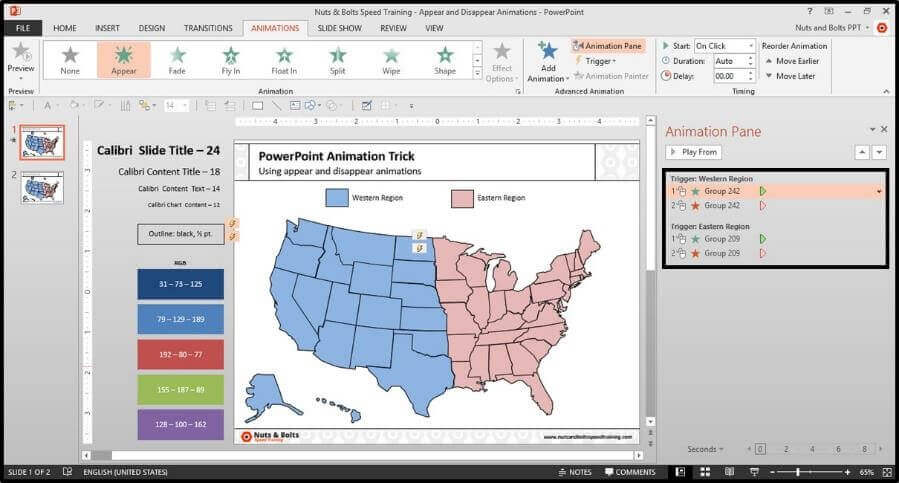Screen dimensions: 899x483
Task: Open dropdown of selected Group 242 animation
Action: point(879,192)
